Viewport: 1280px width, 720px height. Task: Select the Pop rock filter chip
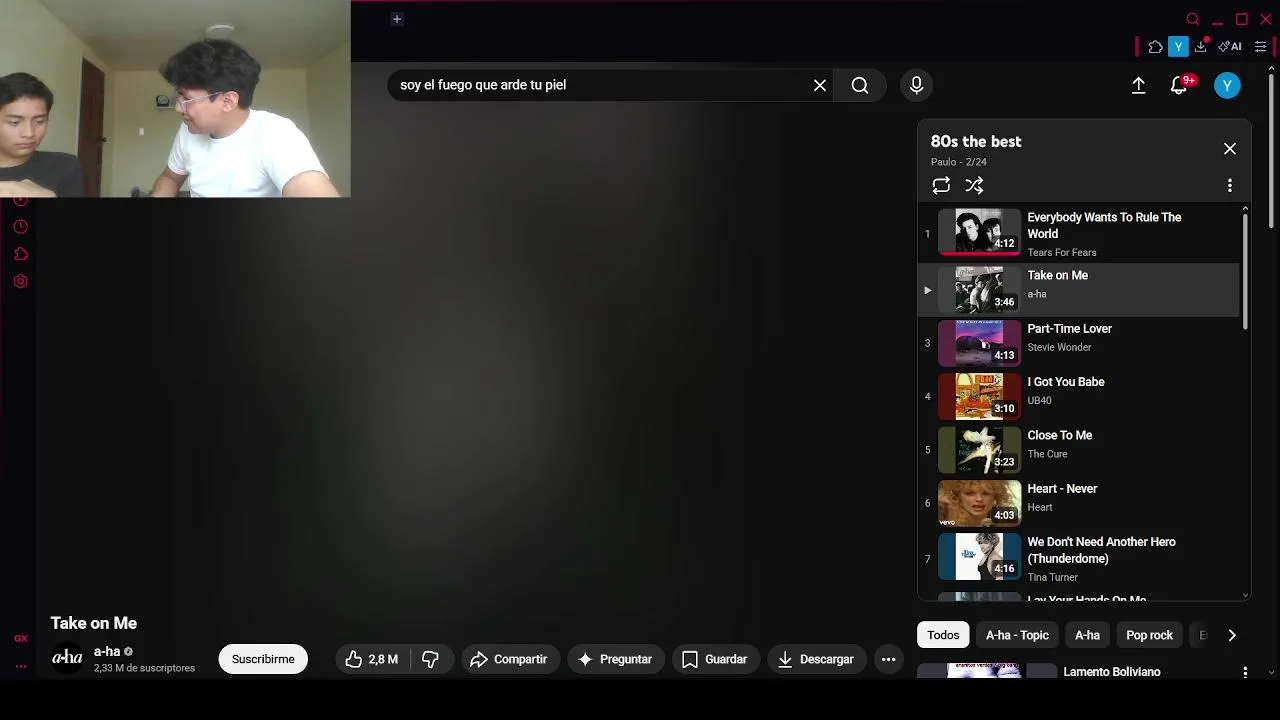1149,635
